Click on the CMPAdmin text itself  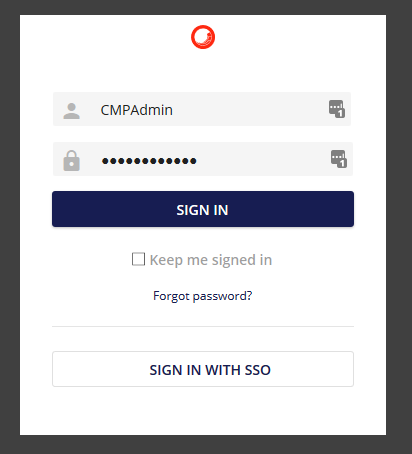pyautogui.click(x=137, y=110)
